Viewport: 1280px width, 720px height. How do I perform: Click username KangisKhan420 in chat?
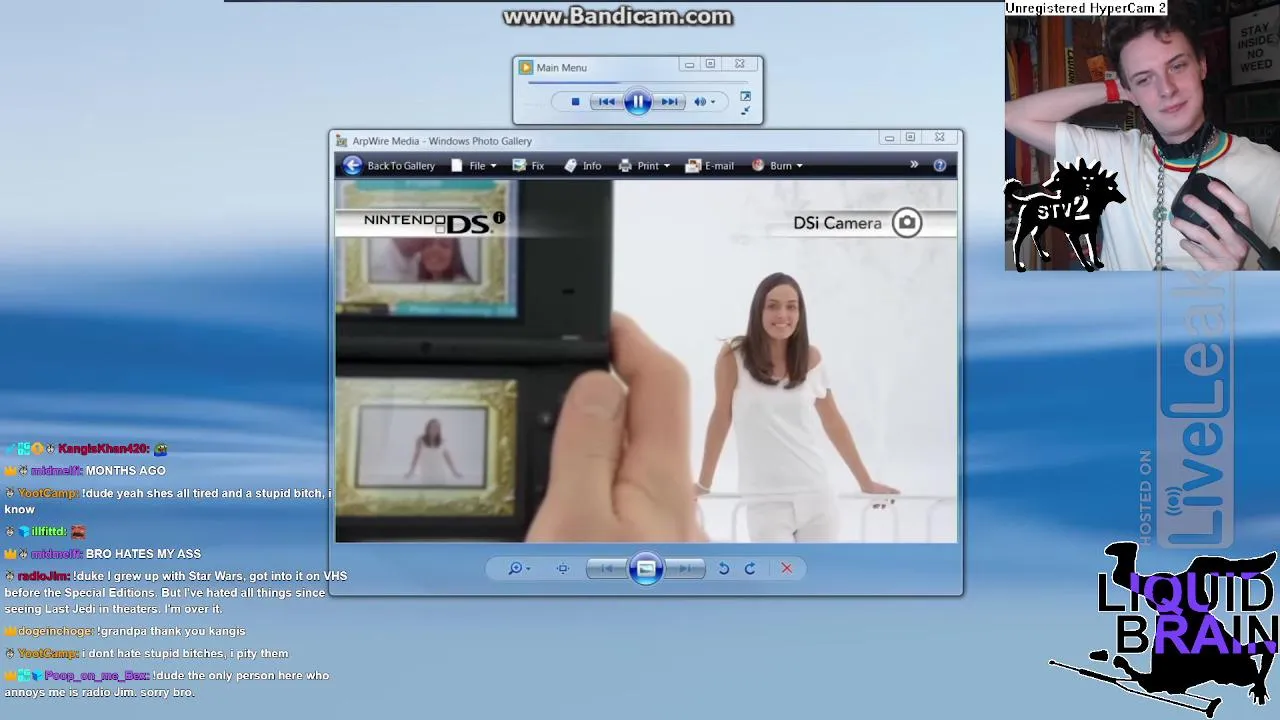click(103, 449)
